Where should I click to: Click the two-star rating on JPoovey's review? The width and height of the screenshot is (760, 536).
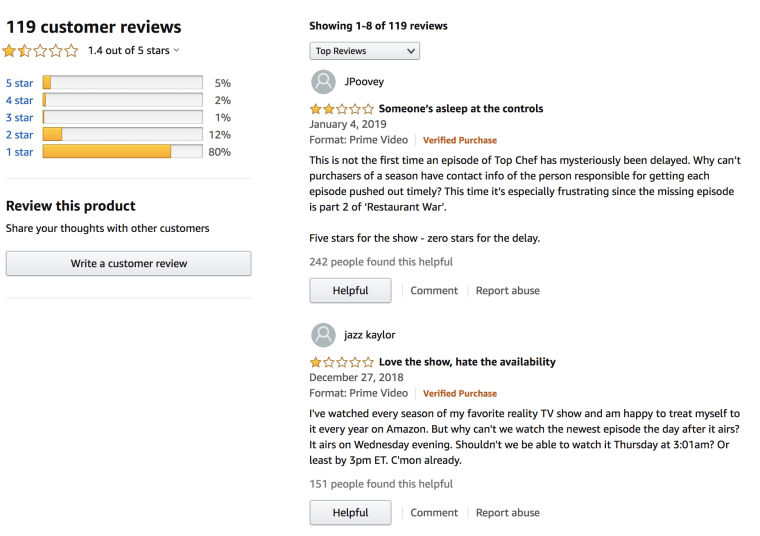(x=342, y=109)
